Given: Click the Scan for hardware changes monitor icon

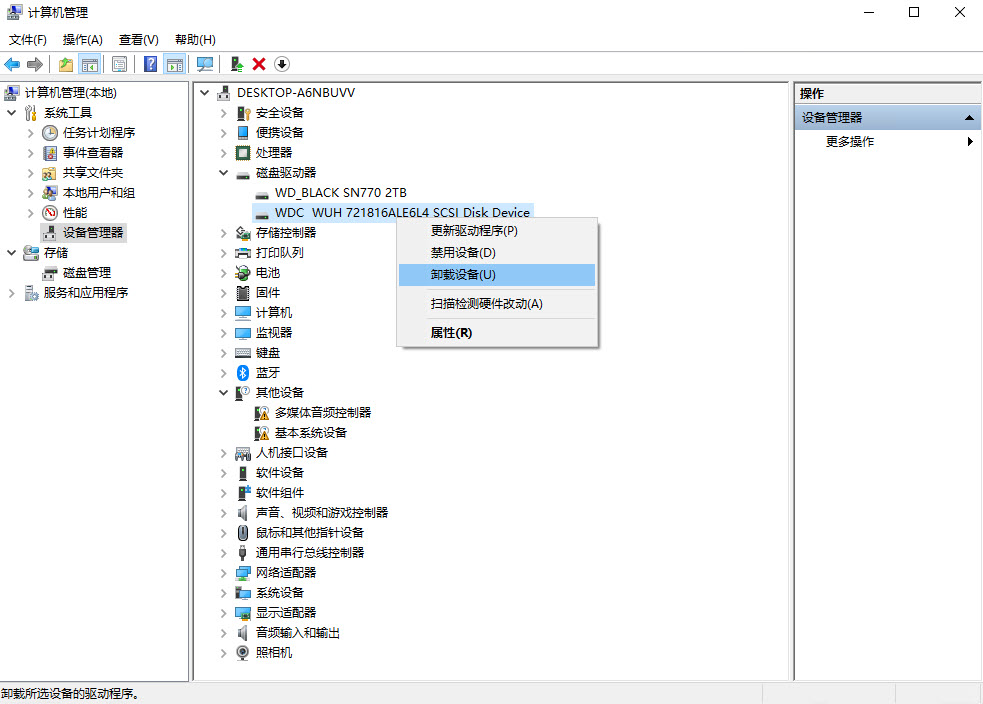Looking at the screenshot, I should (204, 64).
